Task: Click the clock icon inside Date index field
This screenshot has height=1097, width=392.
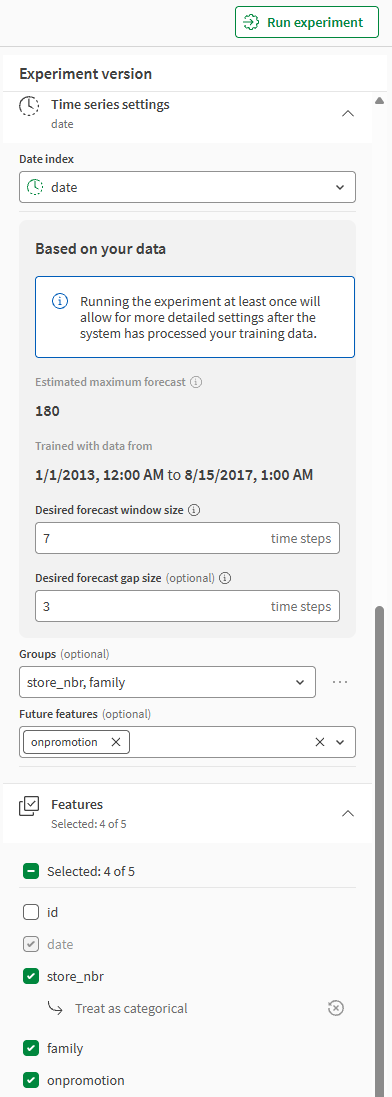Action: pyautogui.click(x=34, y=187)
